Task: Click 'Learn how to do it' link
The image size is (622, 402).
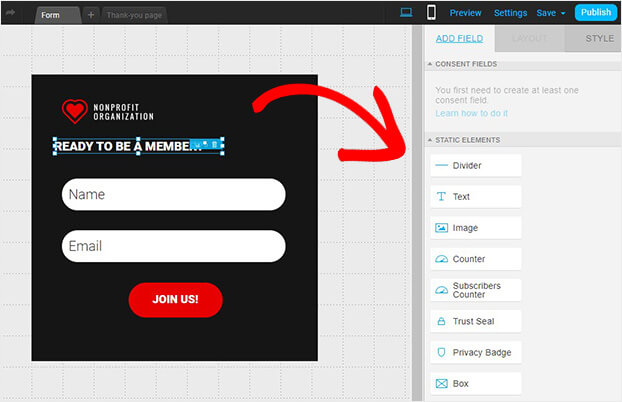Action: pos(471,113)
